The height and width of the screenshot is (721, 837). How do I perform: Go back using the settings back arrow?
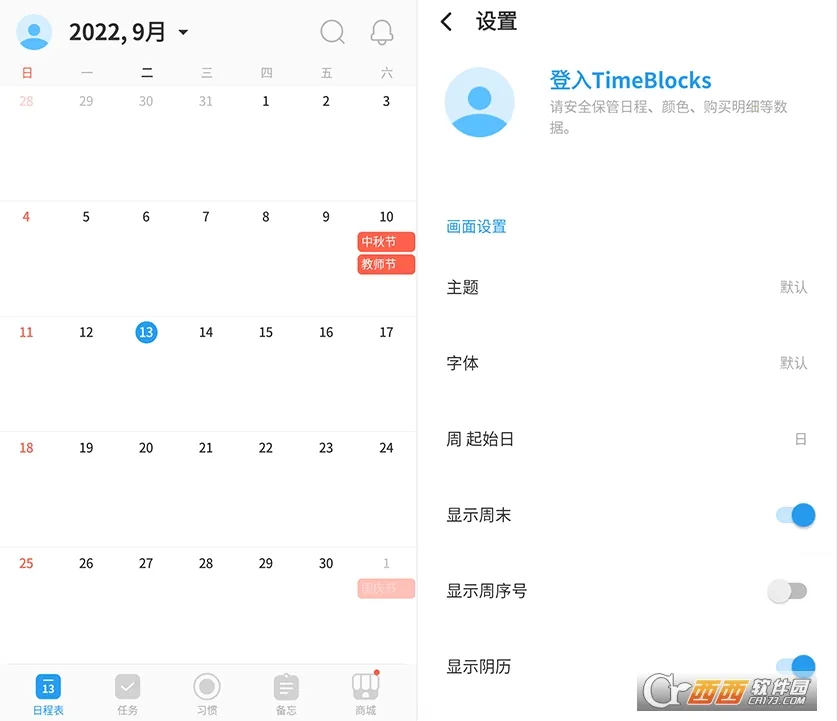pyautogui.click(x=447, y=22)
